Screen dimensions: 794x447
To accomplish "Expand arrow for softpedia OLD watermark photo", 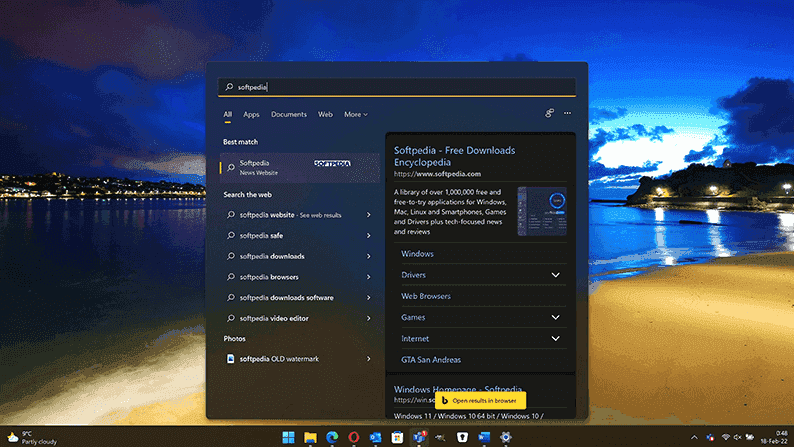I will [369, 359].
